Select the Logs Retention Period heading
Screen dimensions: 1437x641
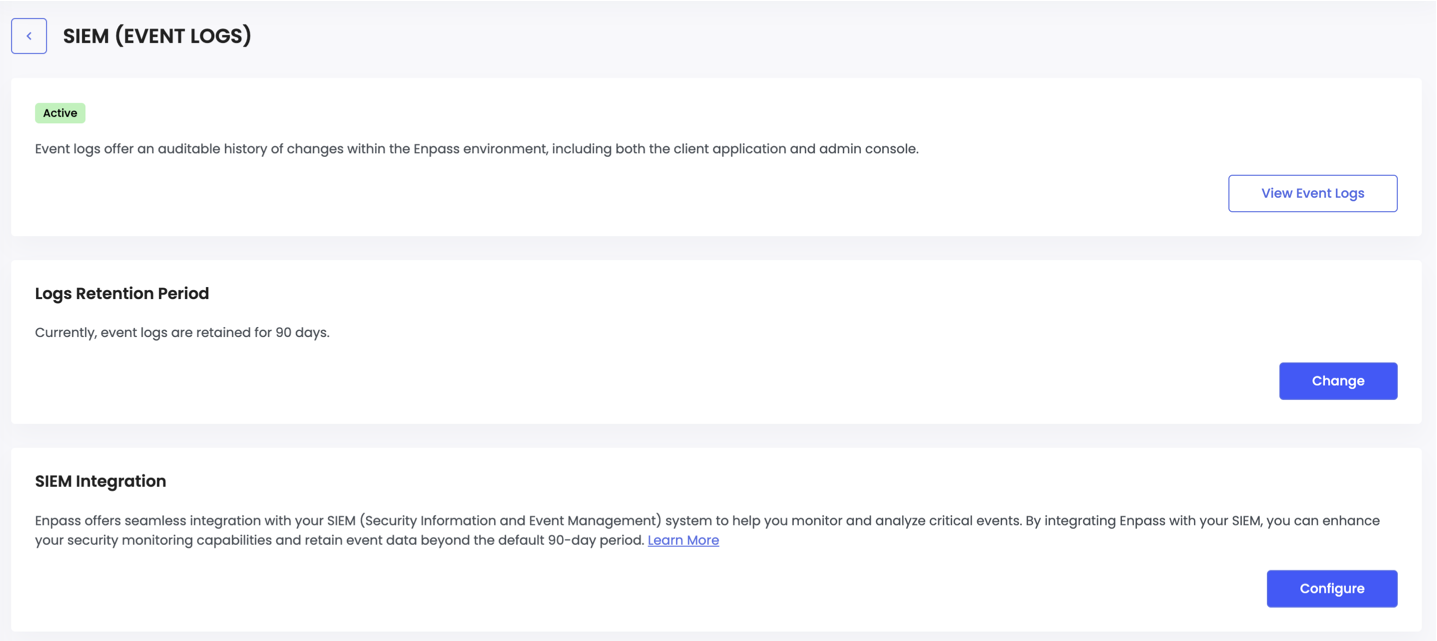(122, 293)
